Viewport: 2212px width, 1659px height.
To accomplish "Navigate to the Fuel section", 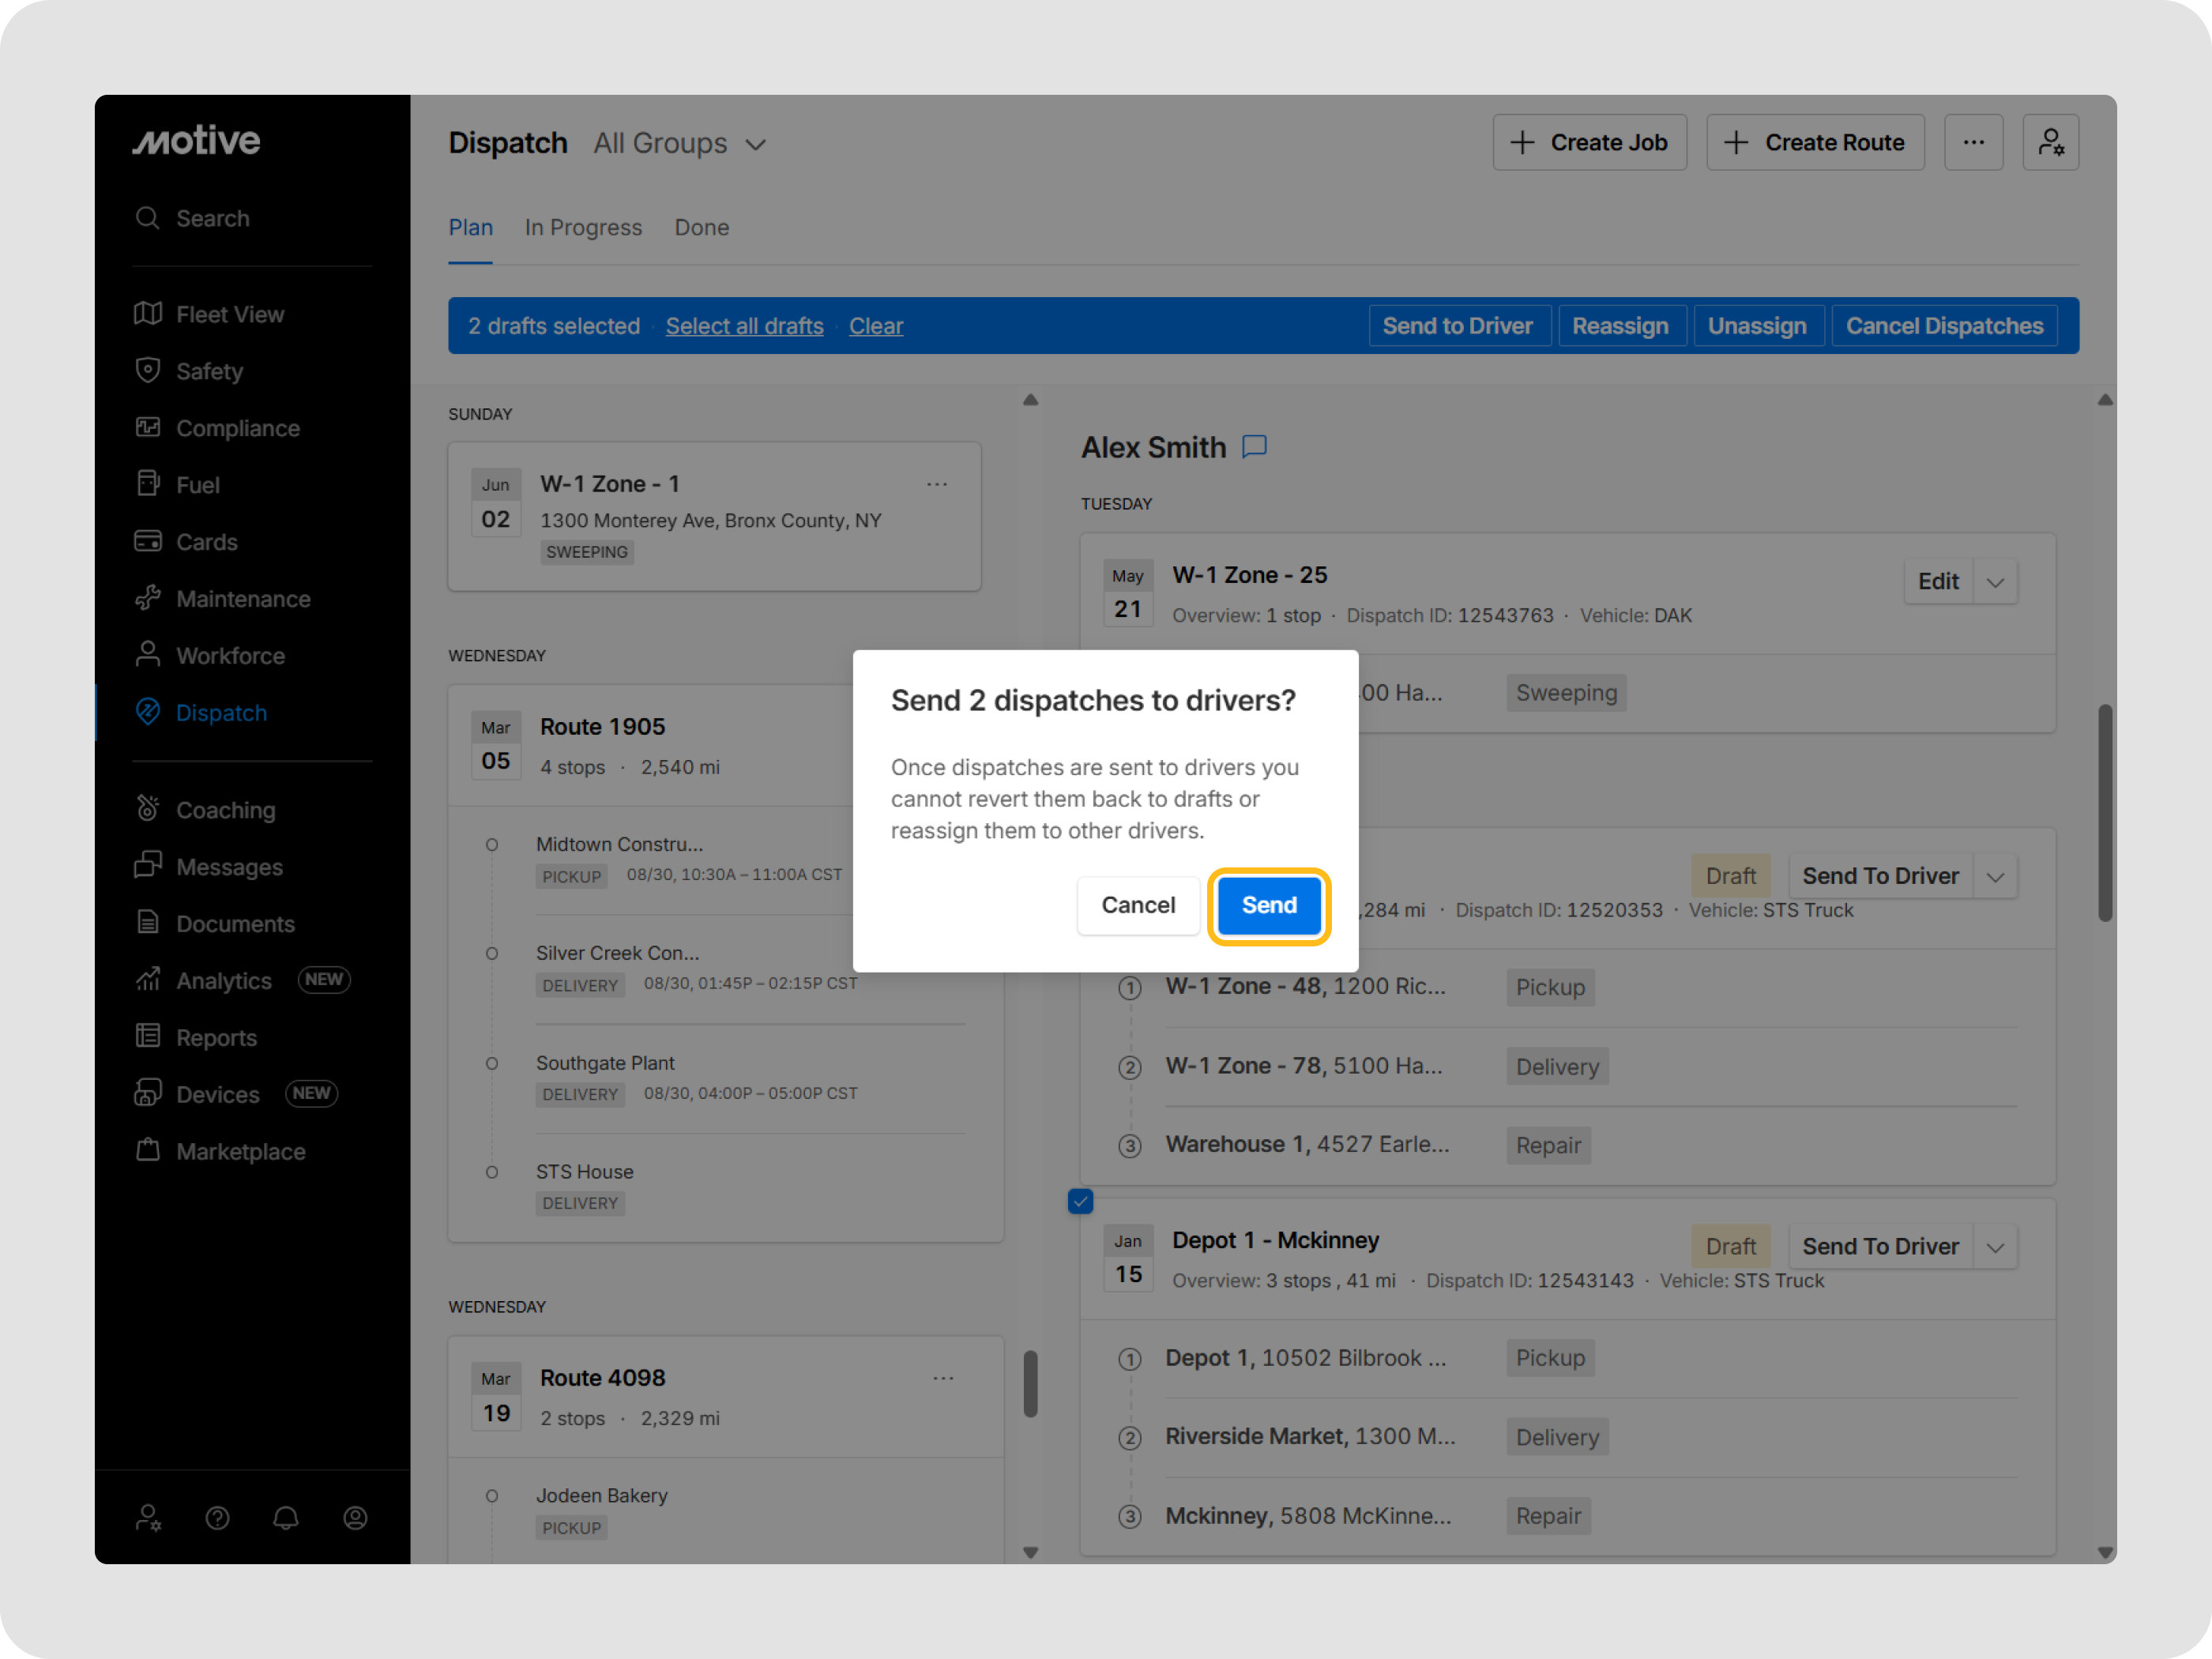I will (197, 484).
